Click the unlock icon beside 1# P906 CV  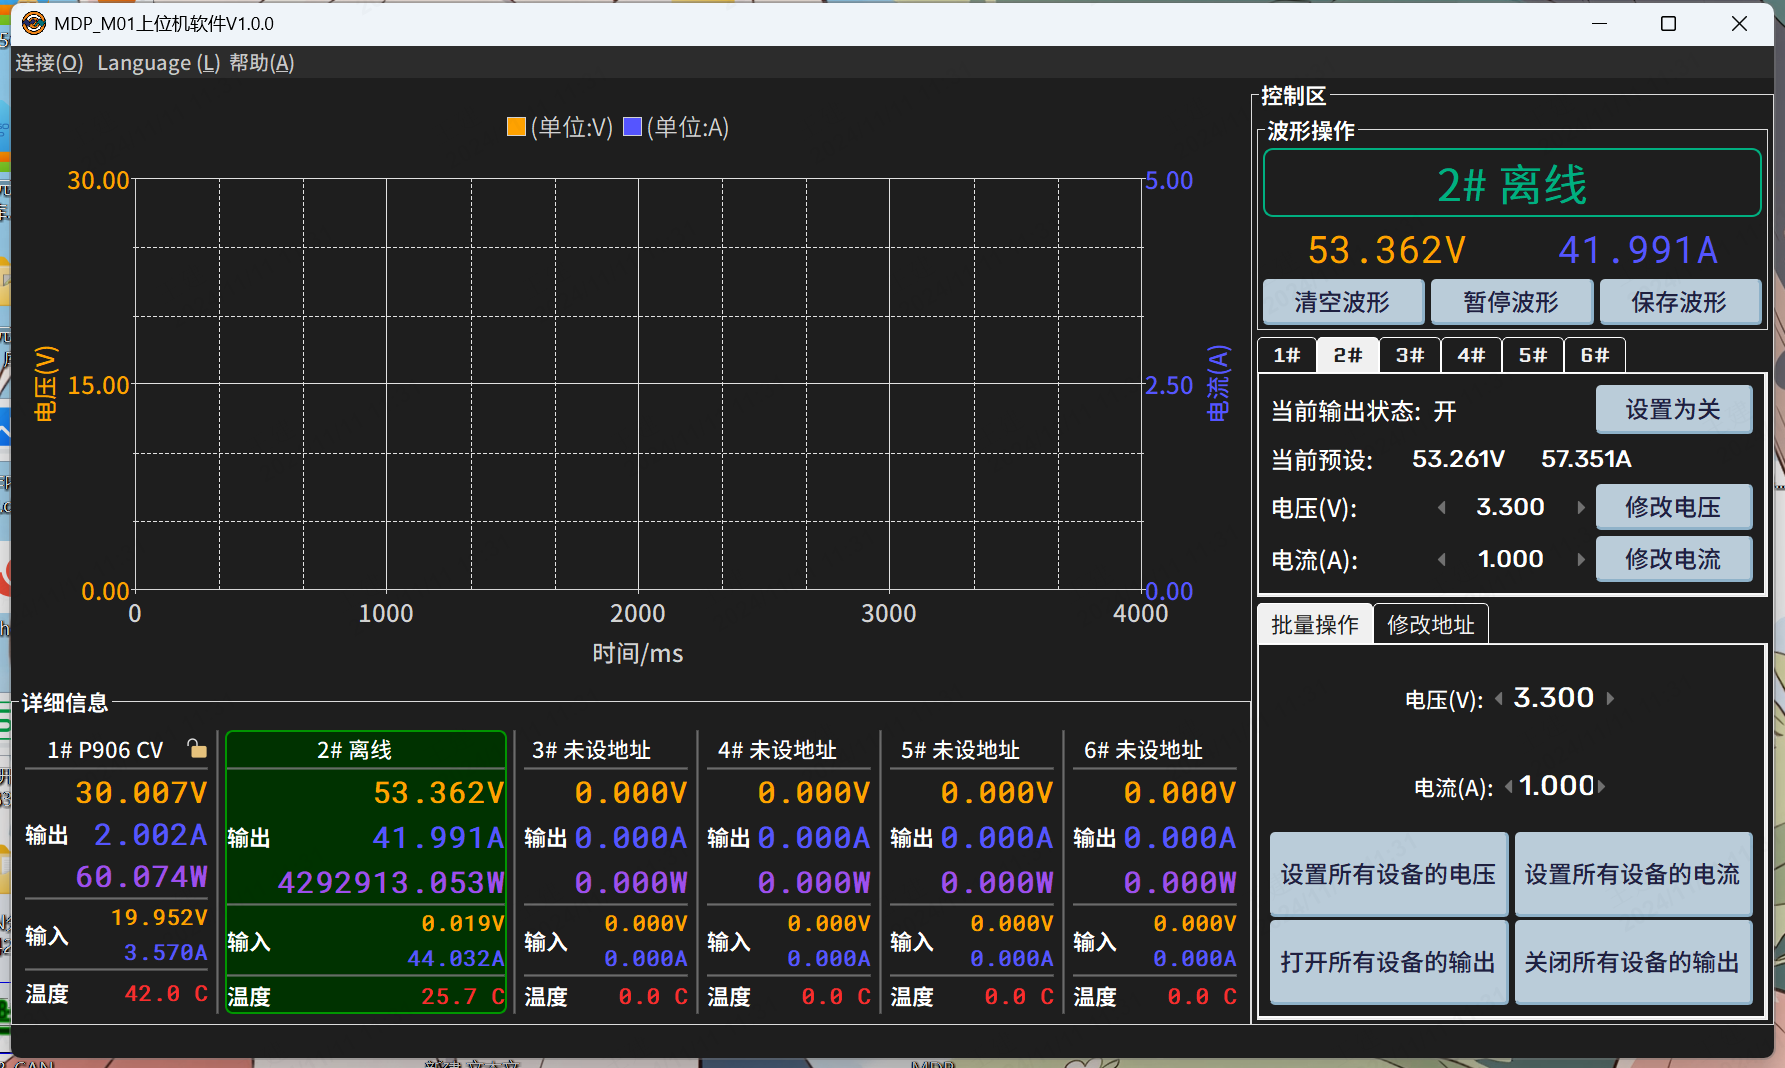197,748
